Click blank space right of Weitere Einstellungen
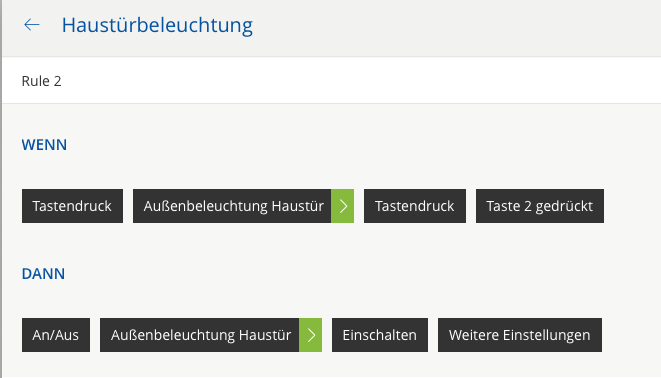Screen dimensions: 661x378 631,335
